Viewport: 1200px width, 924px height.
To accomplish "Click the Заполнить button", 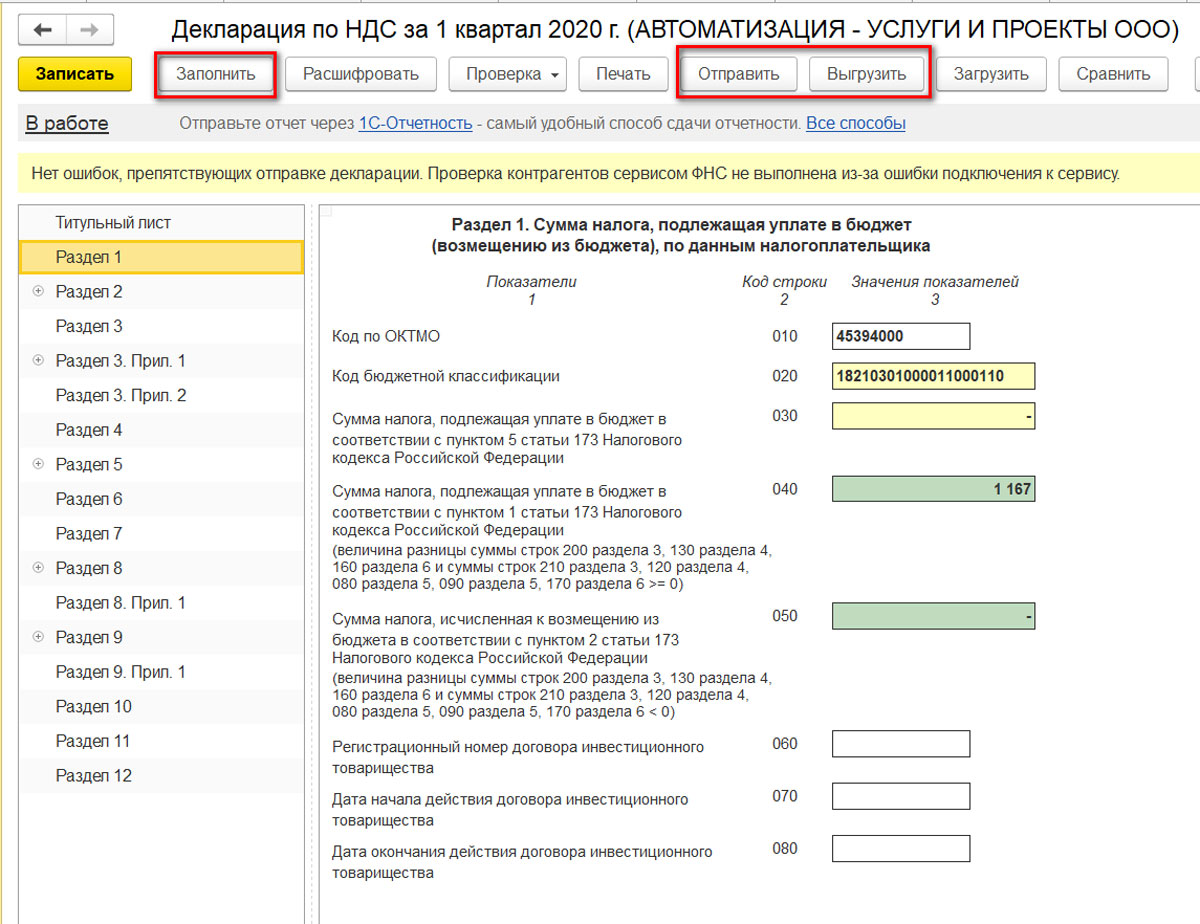I will (215, 74).
